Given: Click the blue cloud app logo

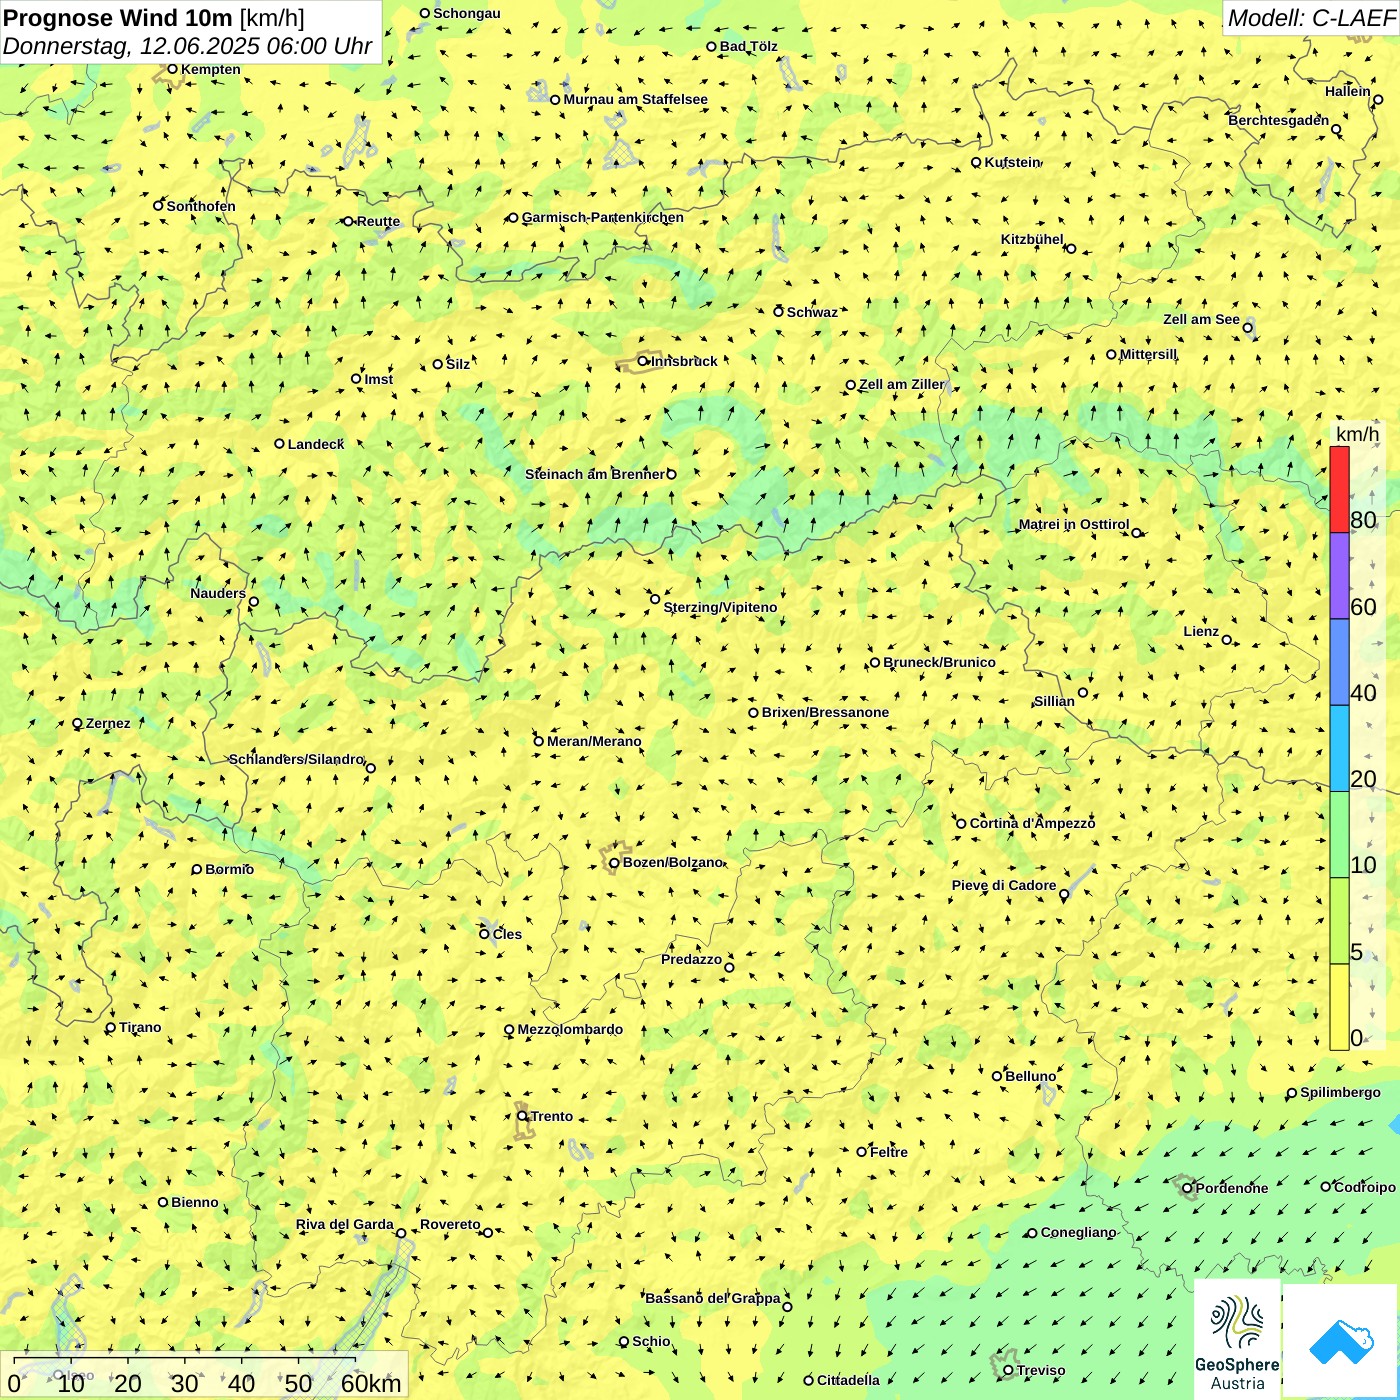Looking at the screenshot, I should (1341, 1342).
